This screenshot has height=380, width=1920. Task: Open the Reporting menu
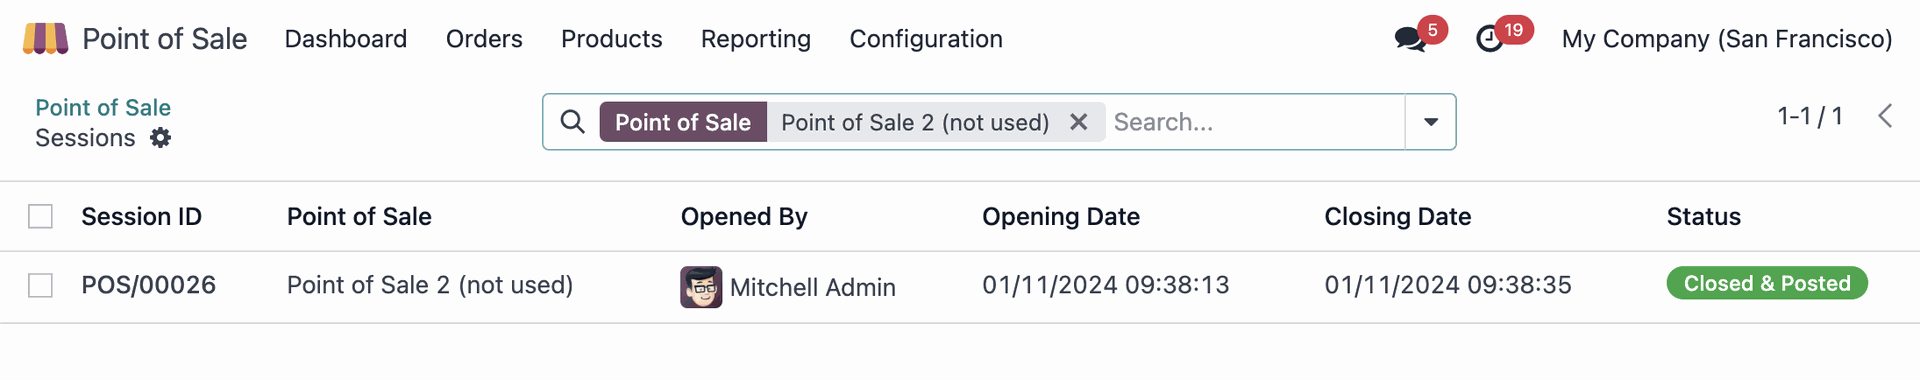pos(756,39)
